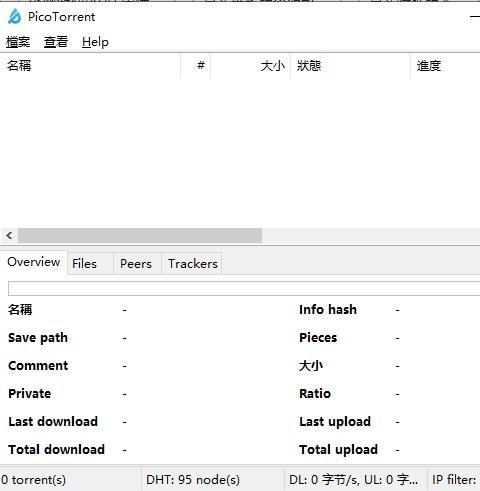The width and height of the screenshot is (480, 491).
Task: Sort torrents by 進度 column header
Action: 446,66
